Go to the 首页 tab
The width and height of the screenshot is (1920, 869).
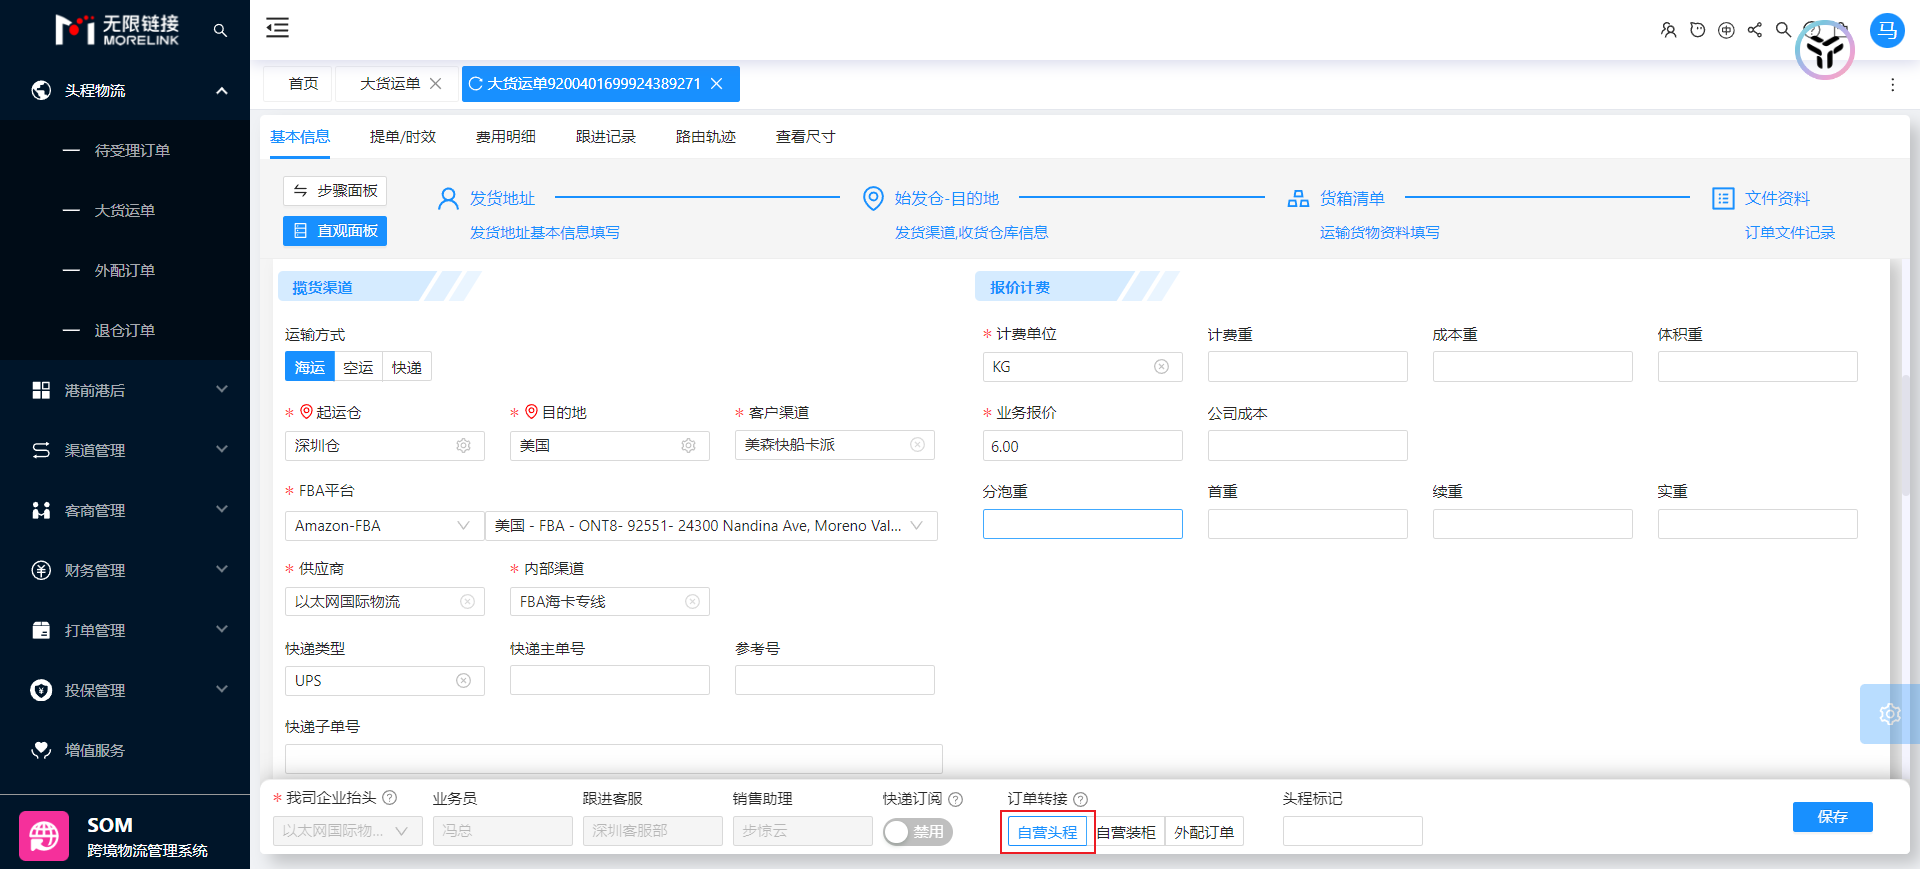pyautogui.click(x=303, y=84)
